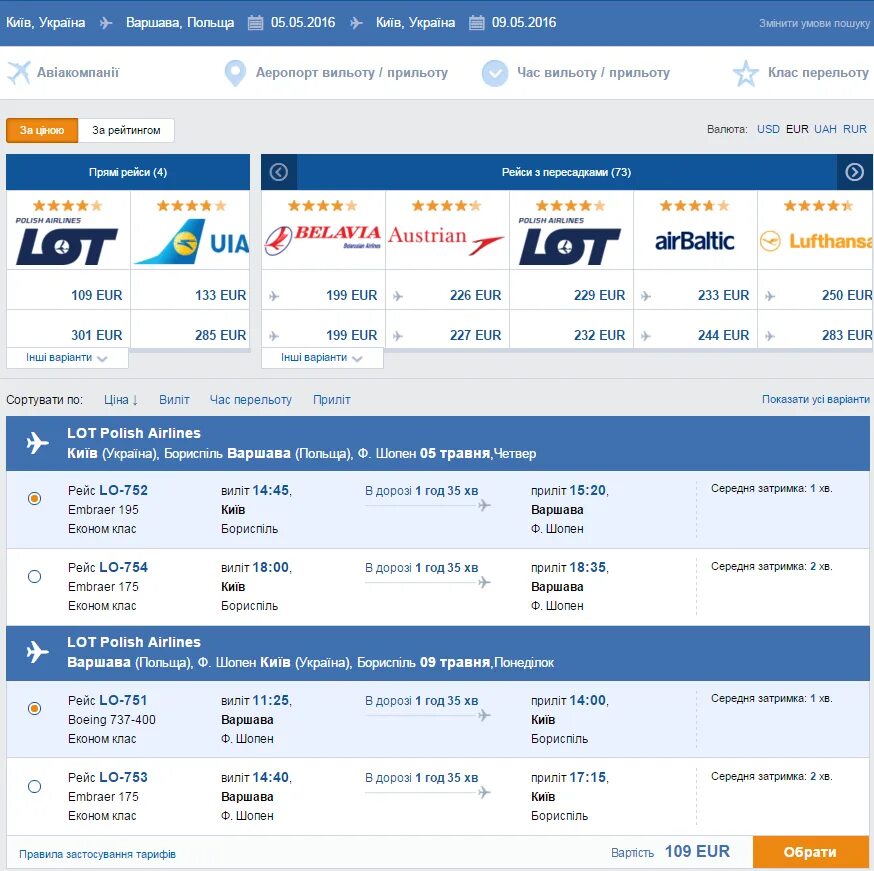Image resolution: width=874 pixels, height=871 pixels.
Task: Select the Austrian airline logo
Action: [x=446, y=240]
